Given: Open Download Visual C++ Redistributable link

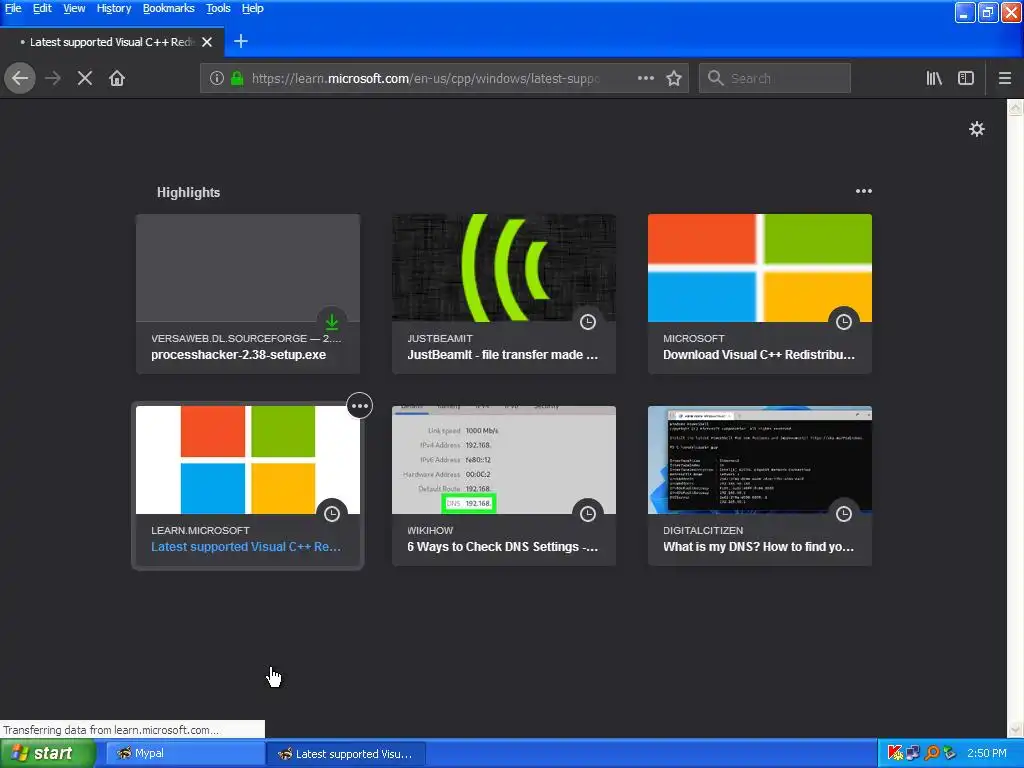Looking at the screenshot, I should [759, 355].
